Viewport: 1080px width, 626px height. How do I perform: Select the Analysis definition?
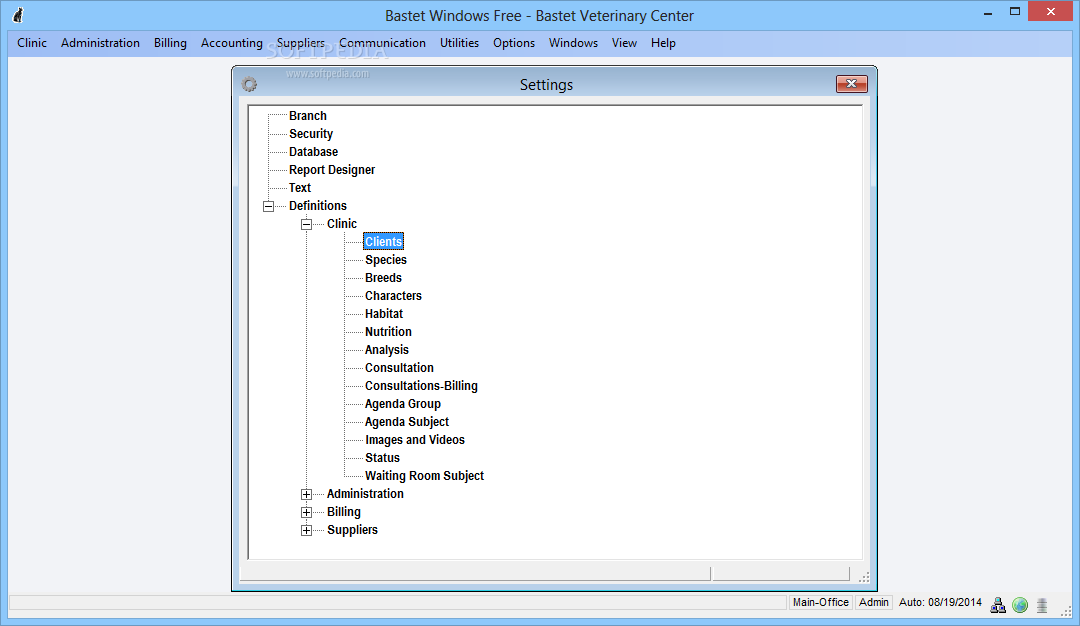[x=386, y=350]
